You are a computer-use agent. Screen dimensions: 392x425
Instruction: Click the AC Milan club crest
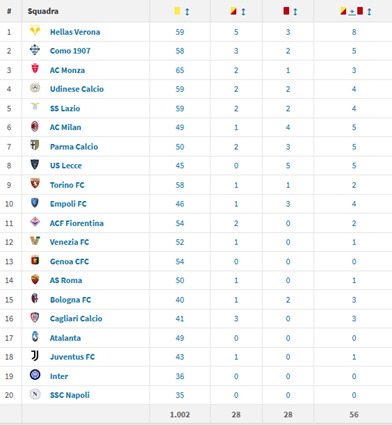click(35, 127)
